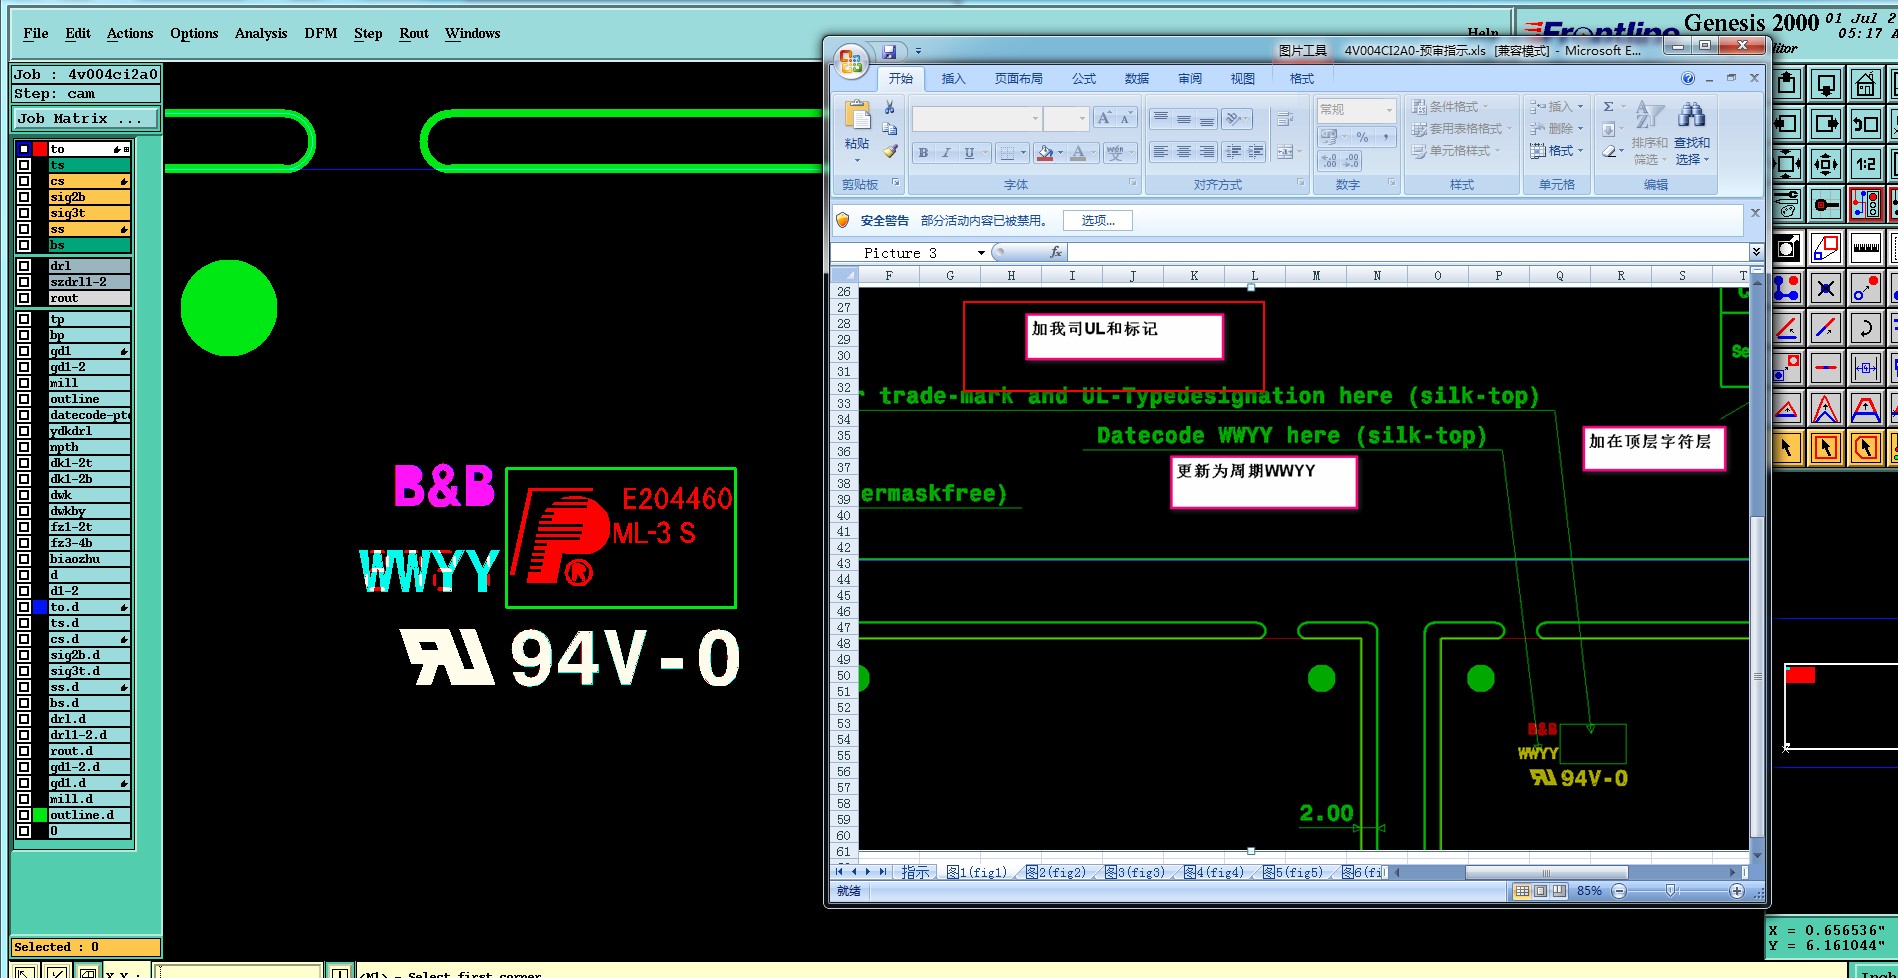This screenshot has width=1898, height=978.
Task: Click the Format Painter brush in Excel
Action: pyautogui.click(x=889, y=151)
